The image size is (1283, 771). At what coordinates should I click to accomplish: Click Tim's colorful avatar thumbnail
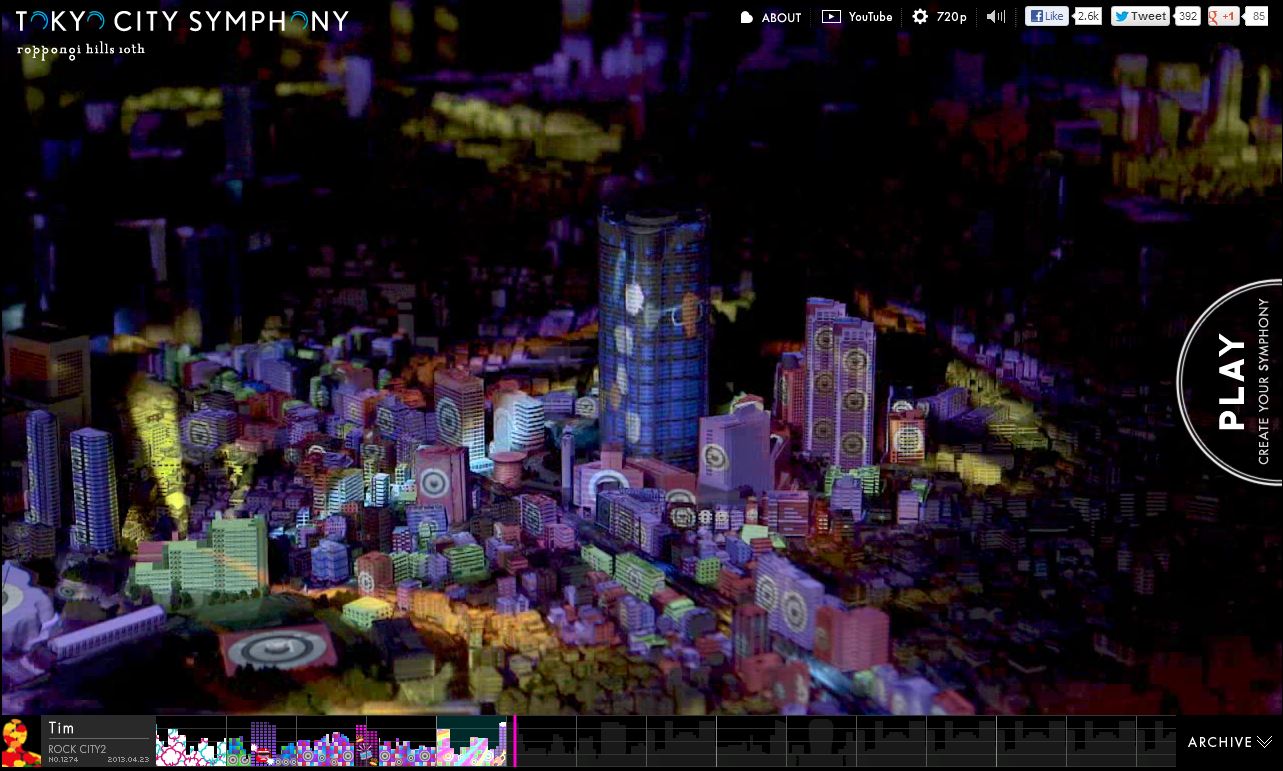(x=20, y=742)
